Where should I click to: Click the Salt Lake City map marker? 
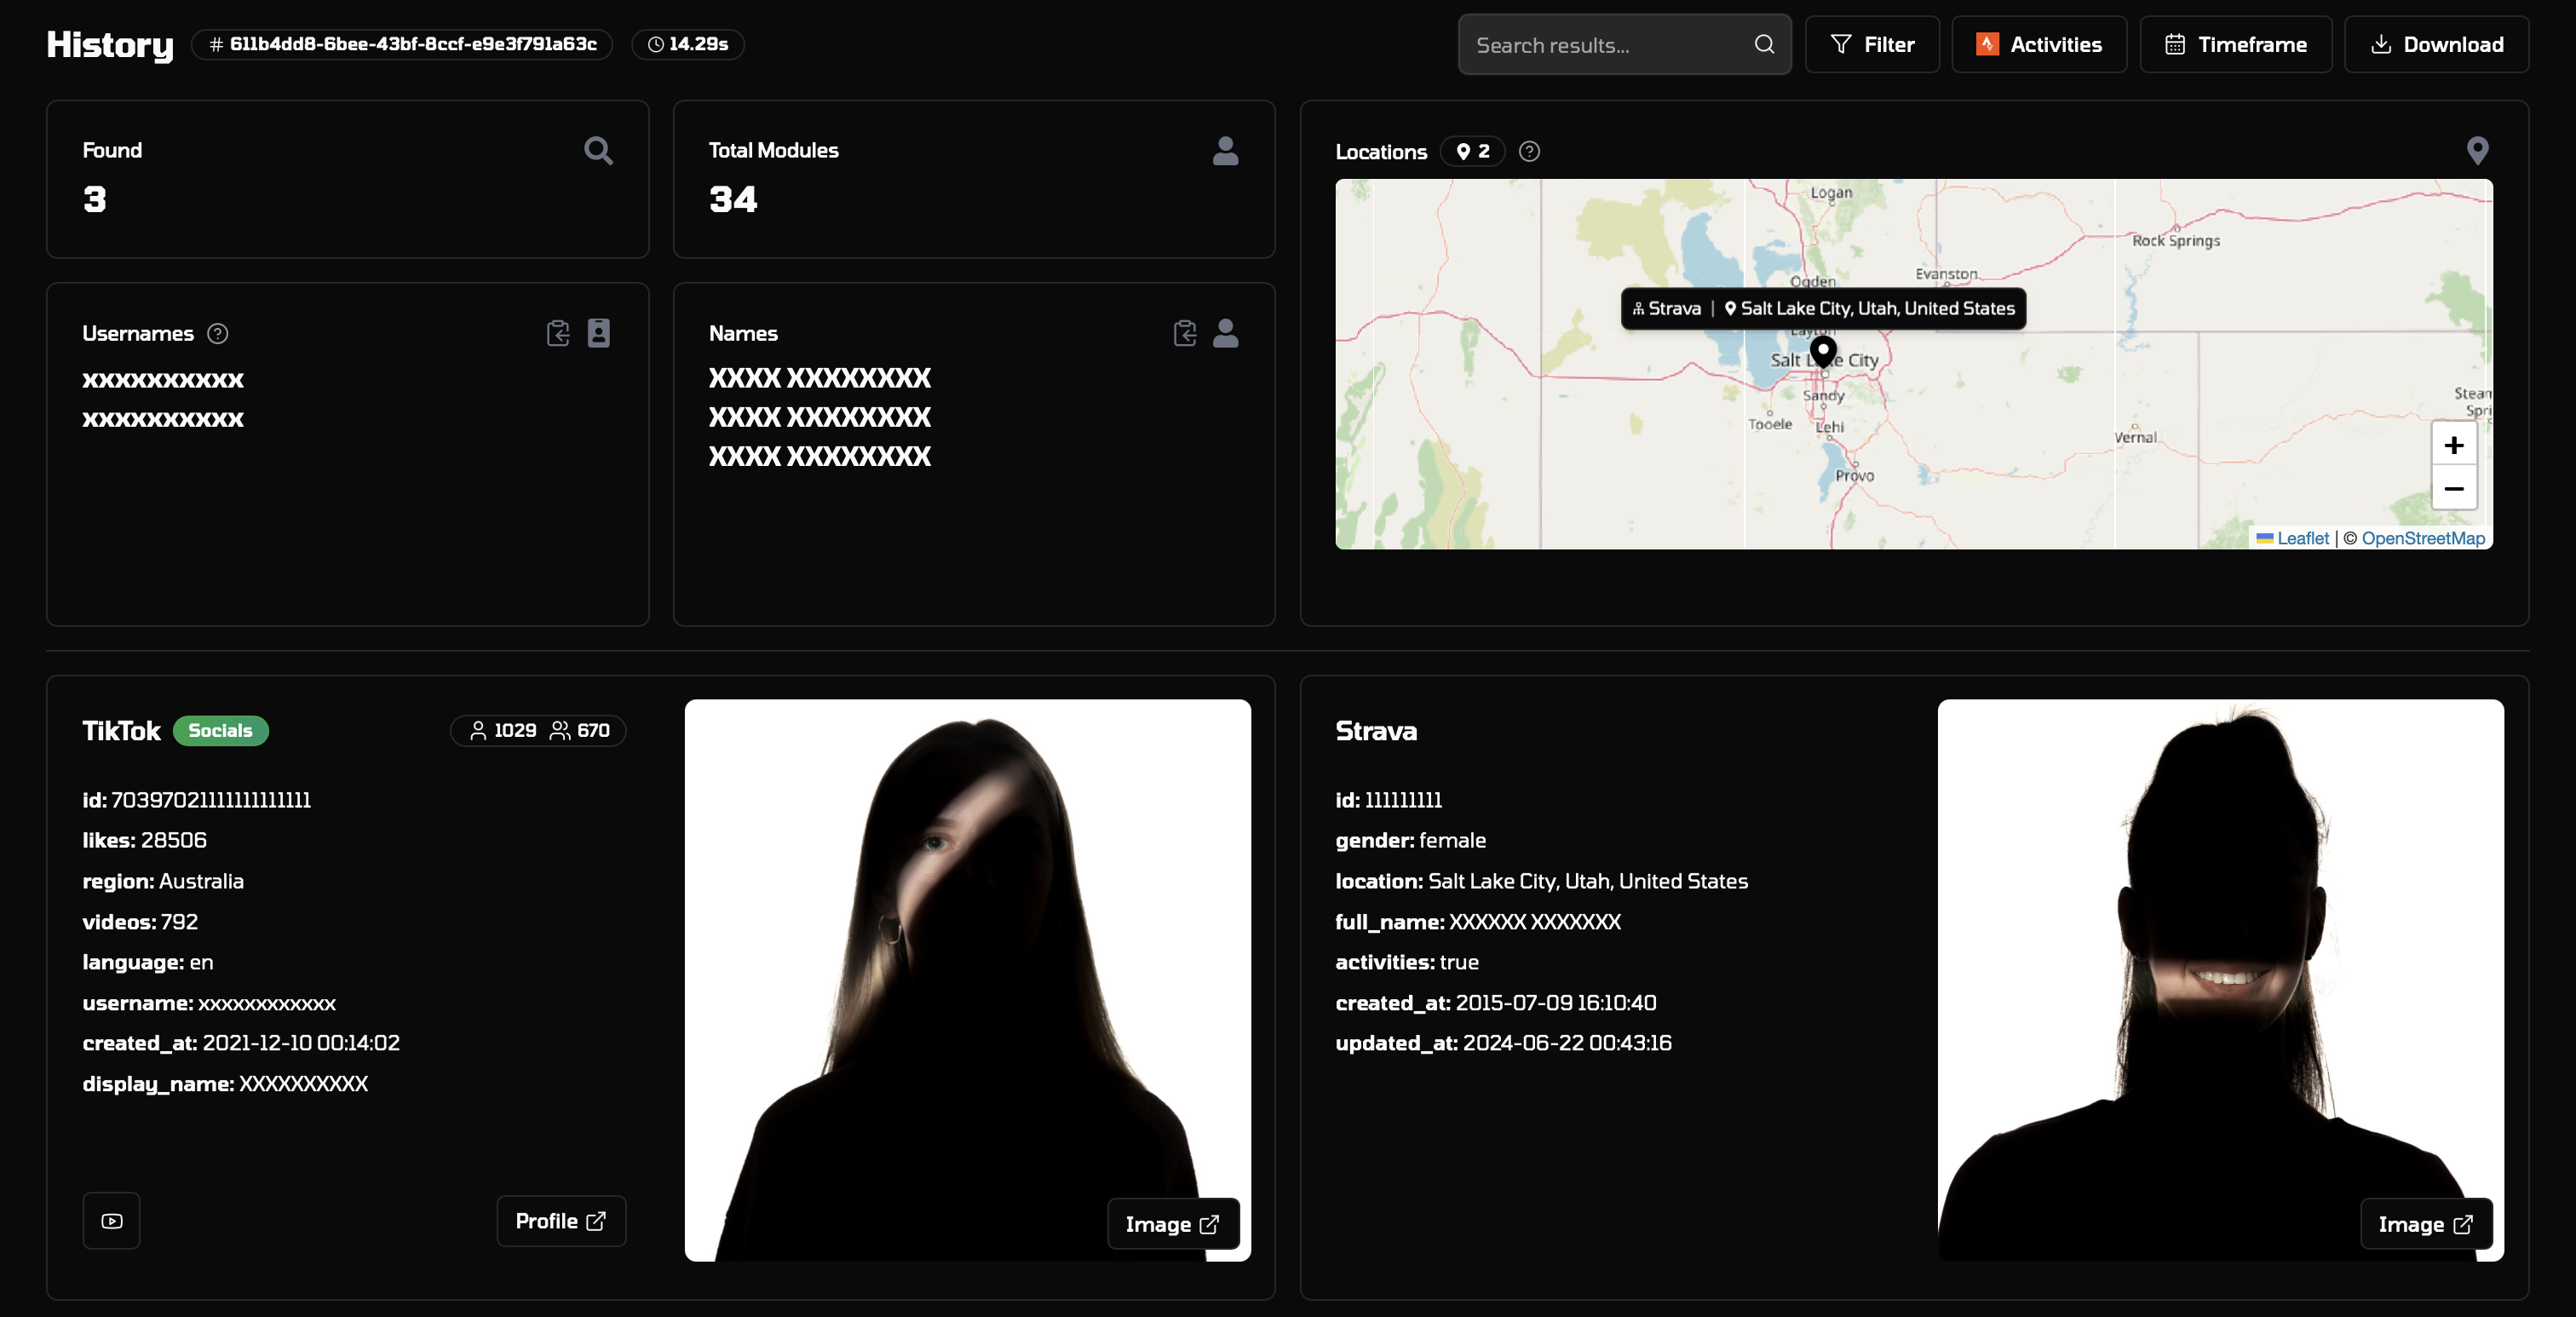coord(1823,352)
